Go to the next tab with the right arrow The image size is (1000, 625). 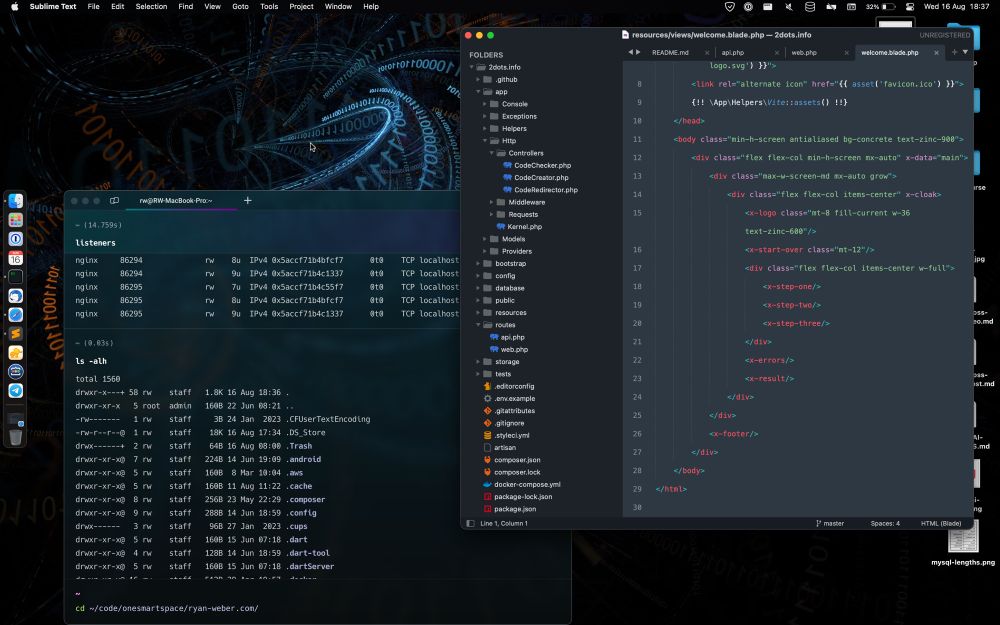click(x=638, y=52)
